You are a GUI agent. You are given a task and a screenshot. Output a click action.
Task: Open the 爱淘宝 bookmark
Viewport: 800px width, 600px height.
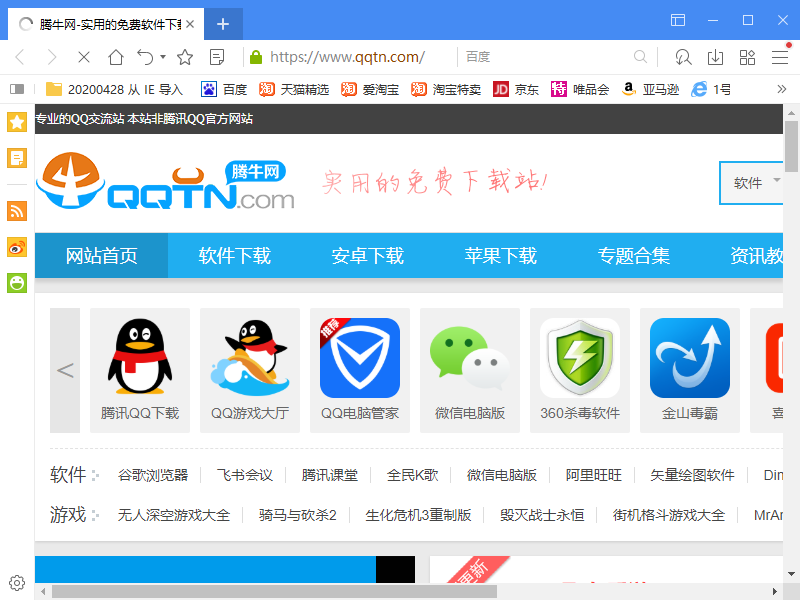pos(370,89)
